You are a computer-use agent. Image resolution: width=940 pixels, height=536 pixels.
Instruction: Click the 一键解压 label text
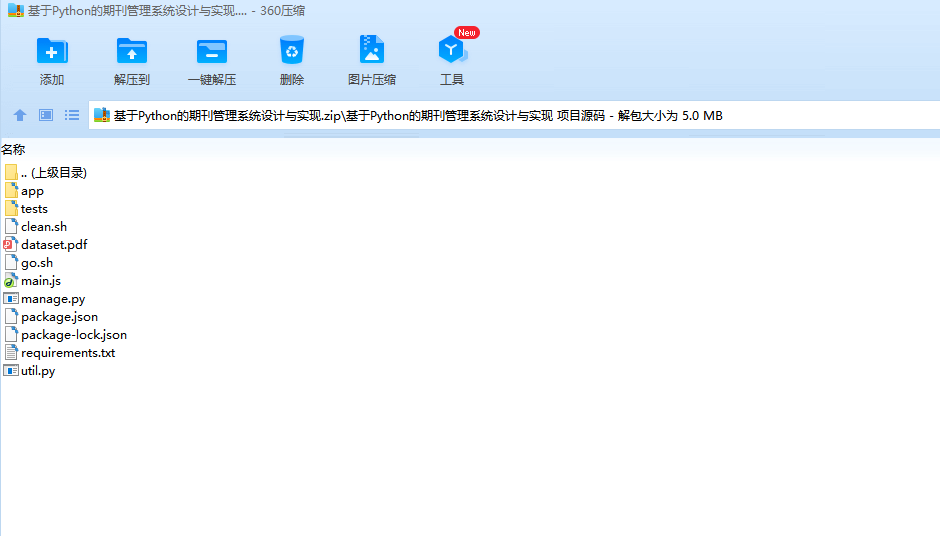click(212, 79)
